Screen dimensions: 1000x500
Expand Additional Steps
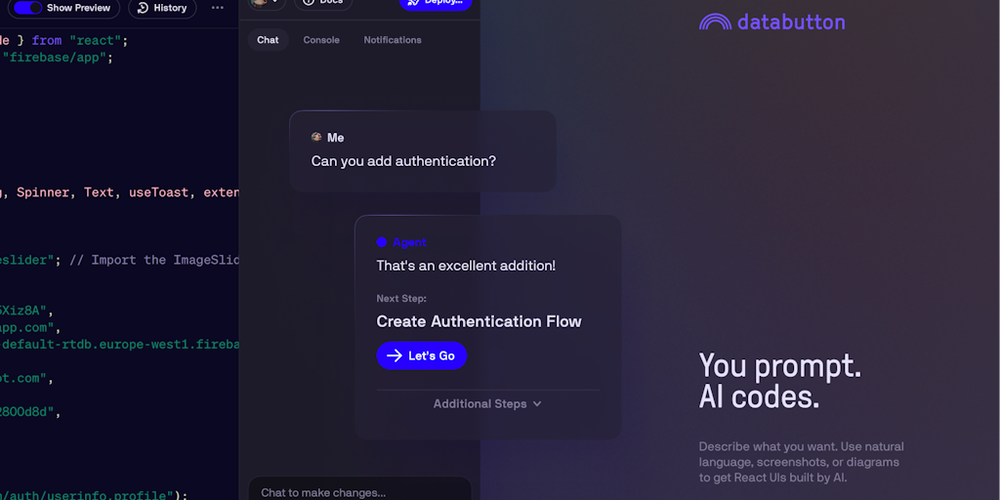488,404
